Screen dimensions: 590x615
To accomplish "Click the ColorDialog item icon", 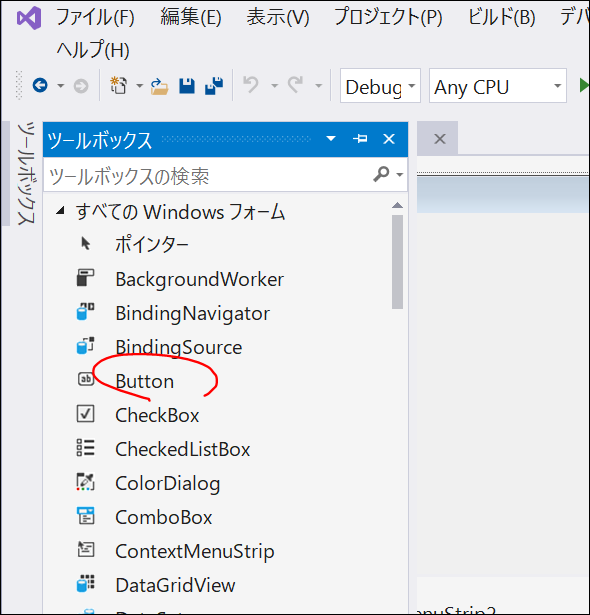I will (x=86, y=482).
